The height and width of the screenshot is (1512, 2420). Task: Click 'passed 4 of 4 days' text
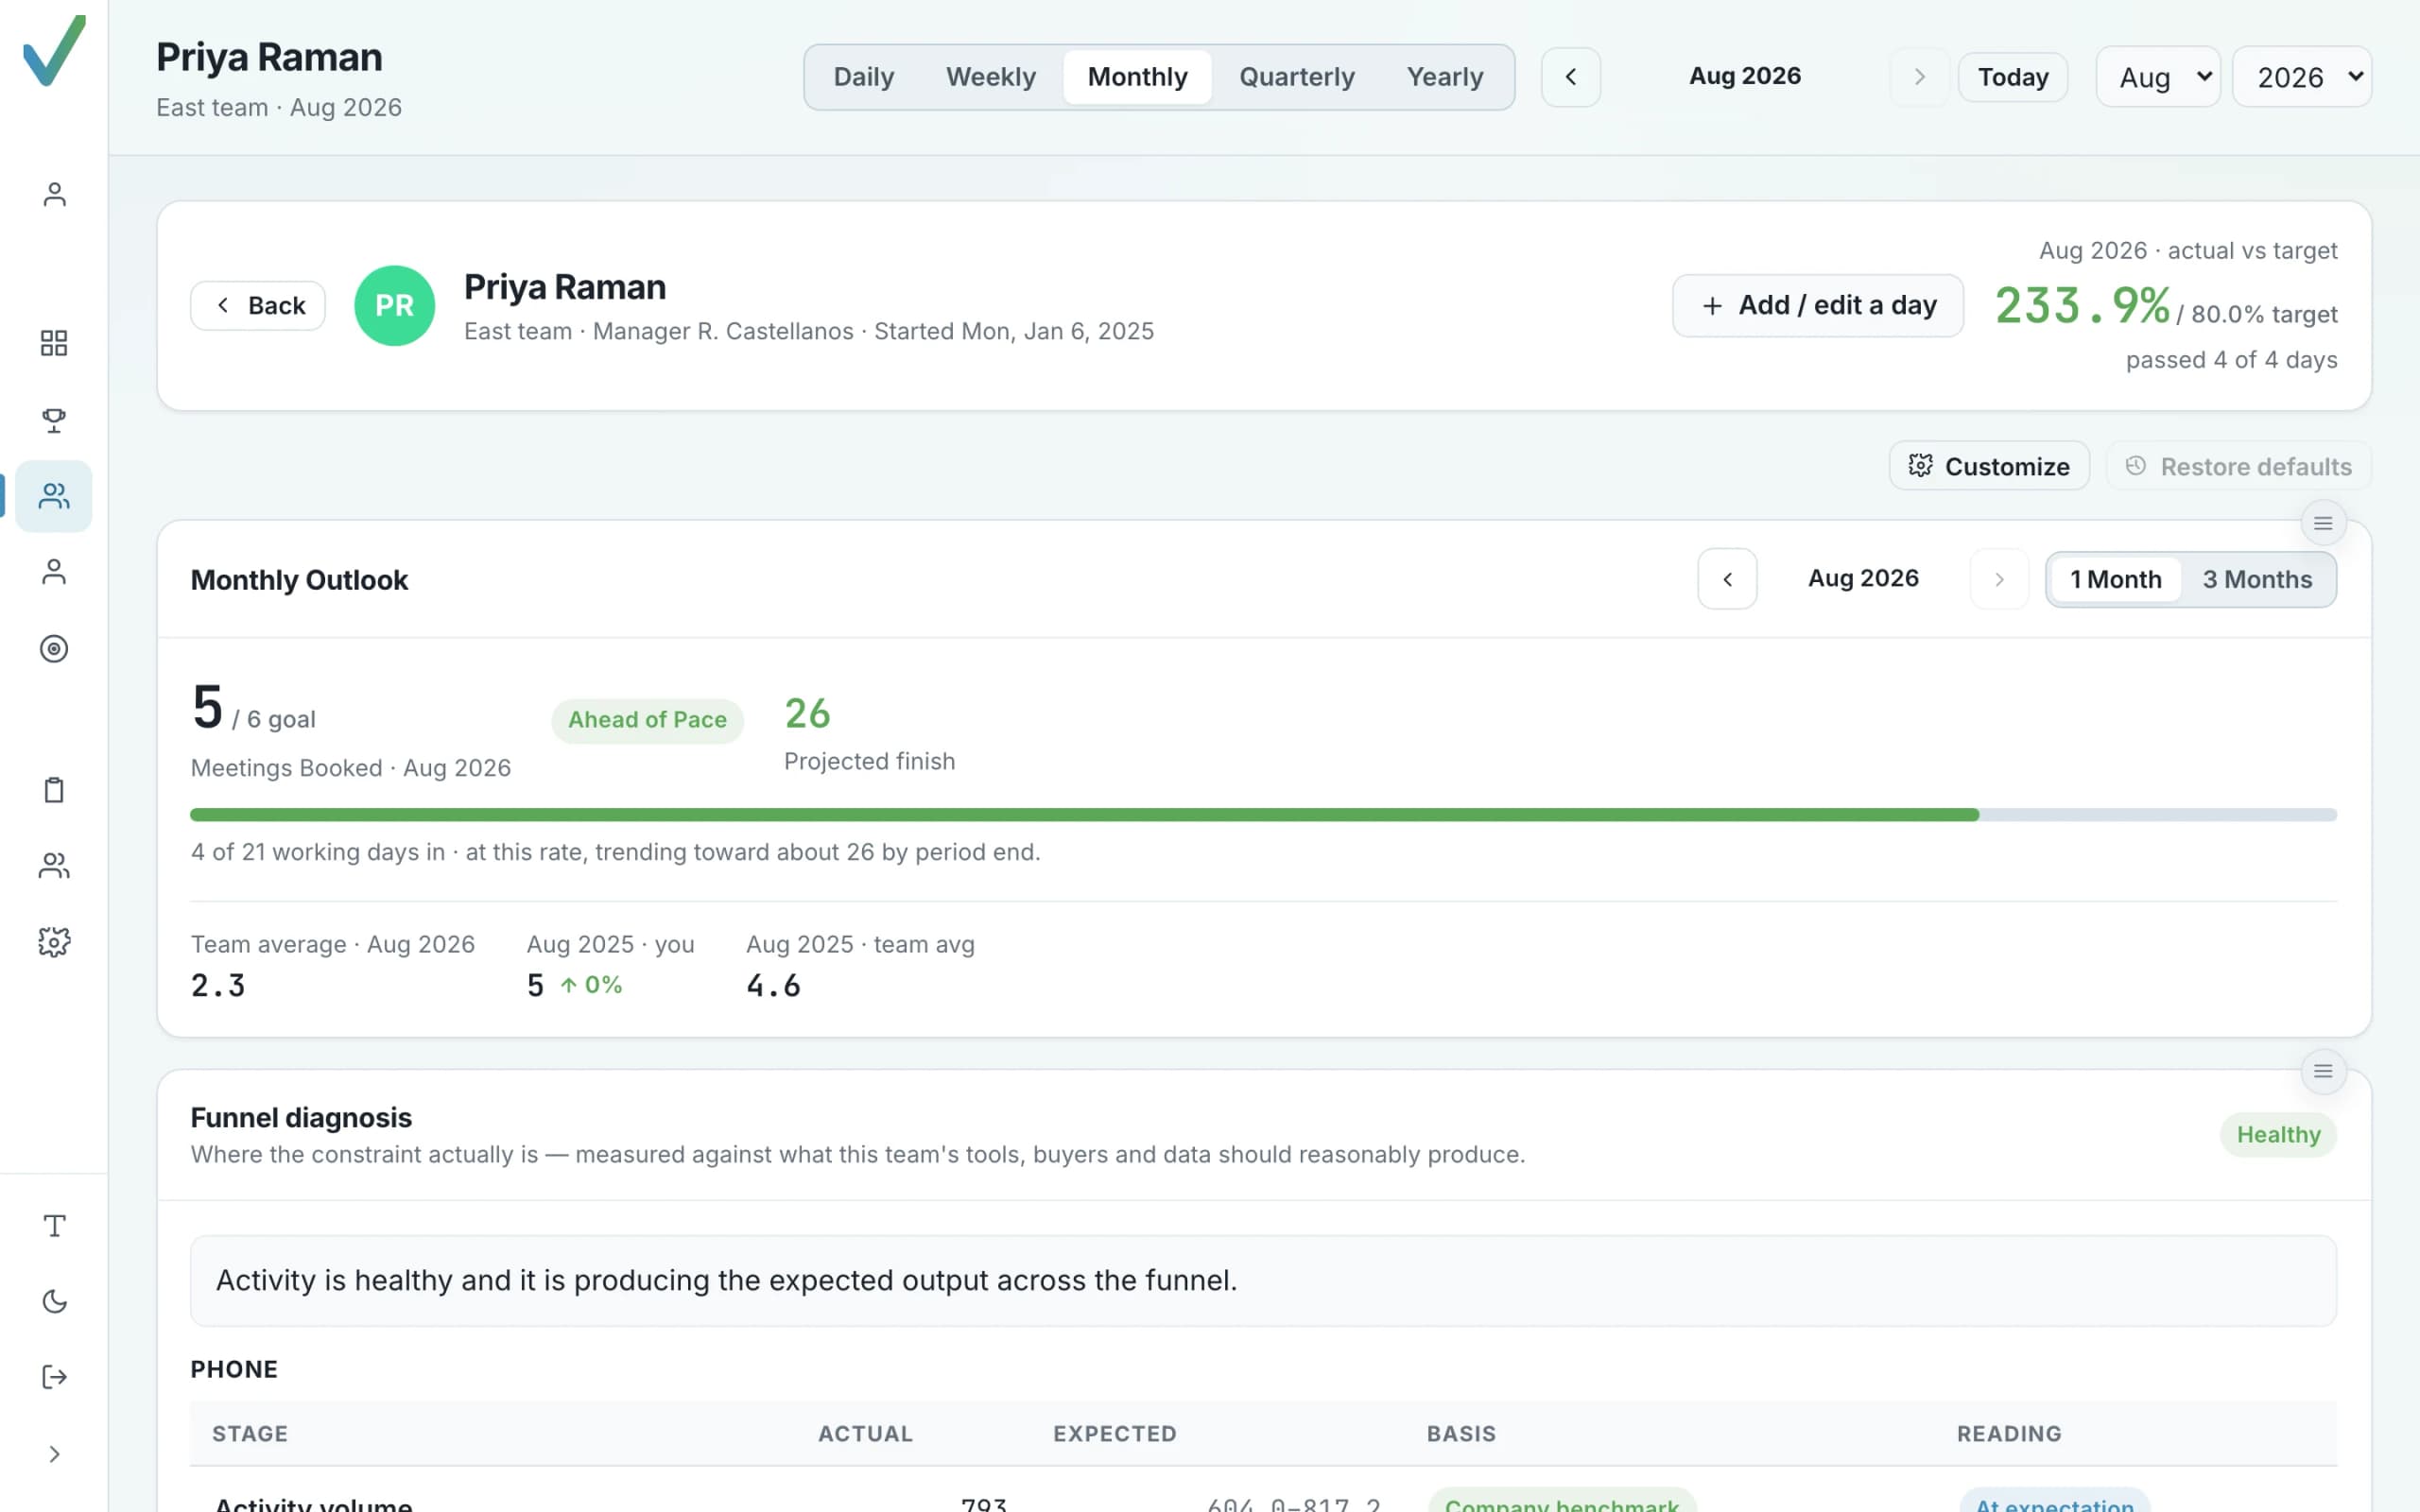coord(2231,360)
